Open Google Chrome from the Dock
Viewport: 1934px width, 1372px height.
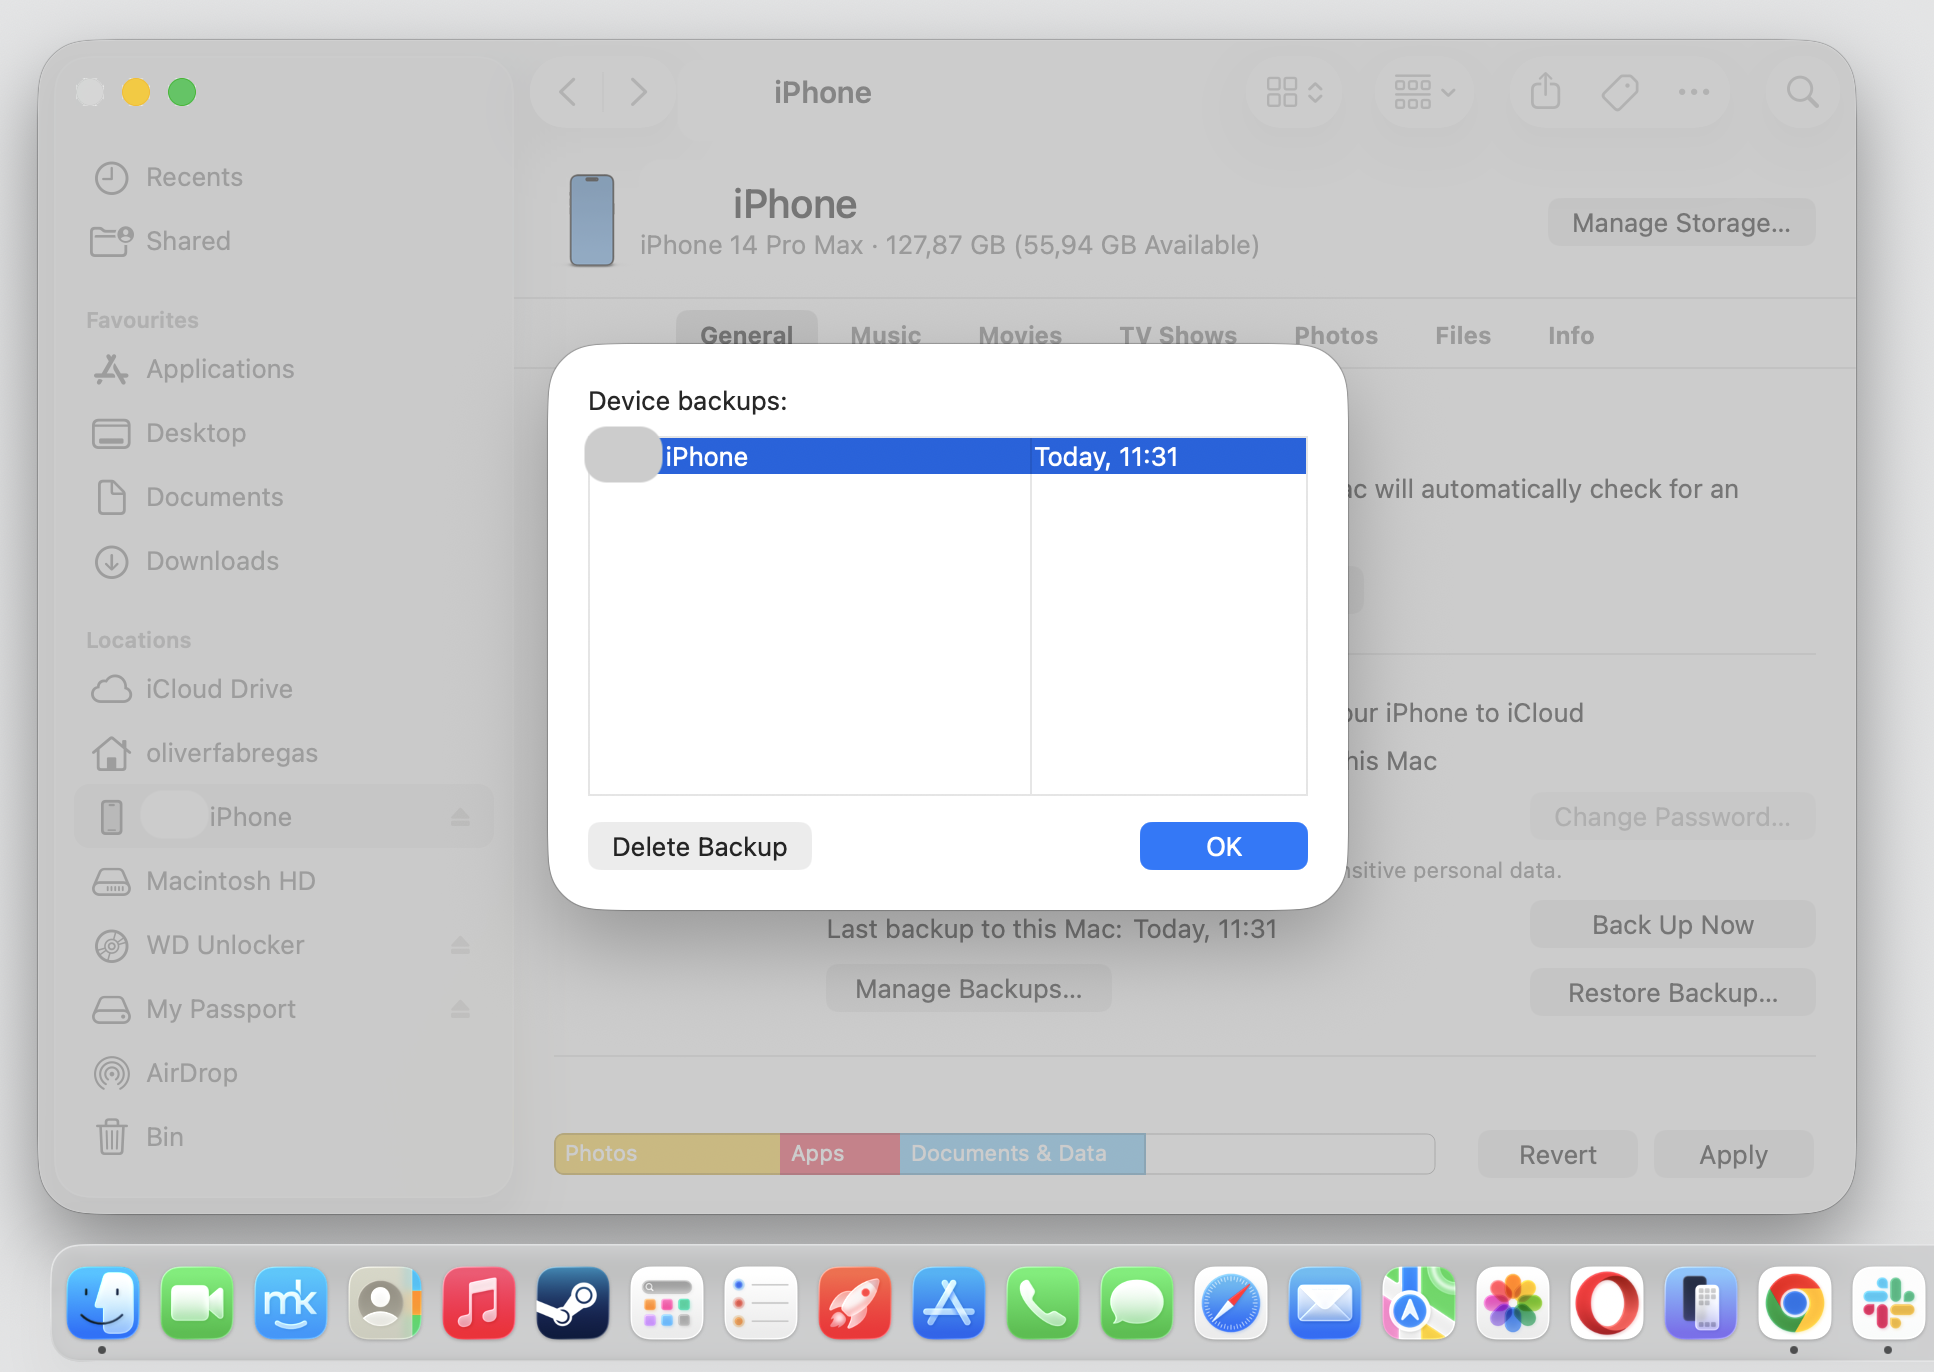click(x=1795, y=1303)
